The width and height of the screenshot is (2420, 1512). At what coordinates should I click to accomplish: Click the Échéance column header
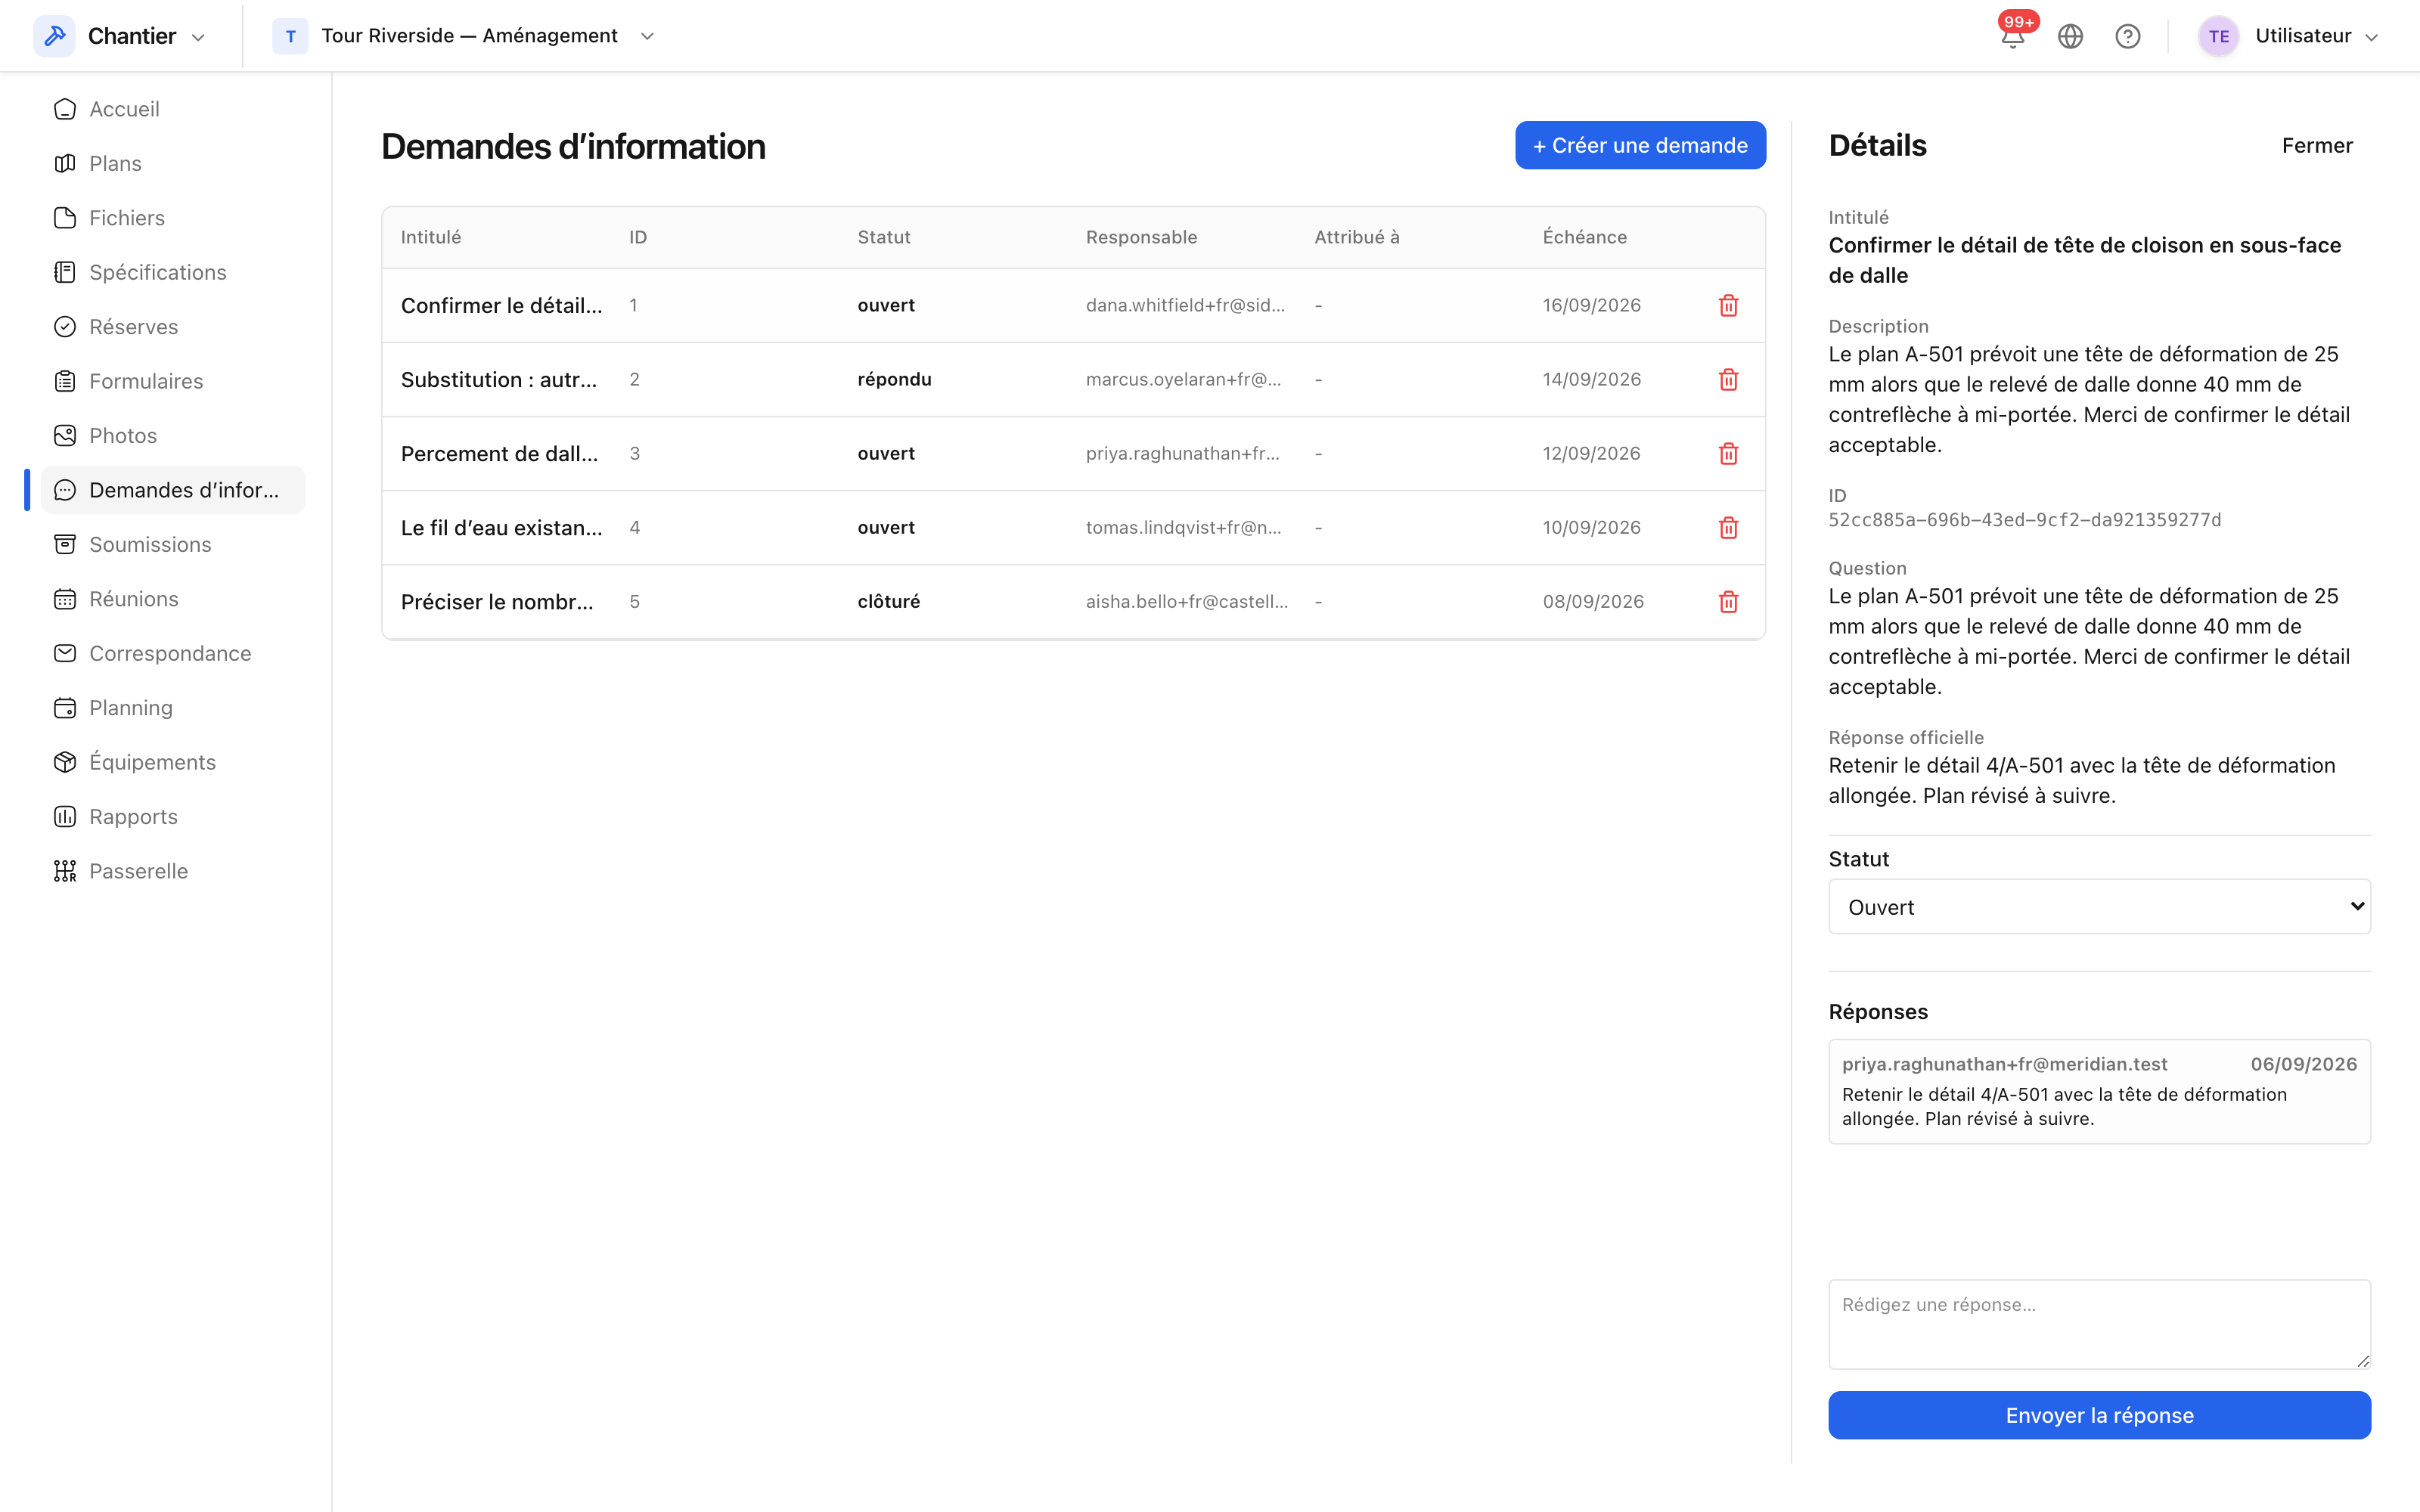(x=1584, y=237)
